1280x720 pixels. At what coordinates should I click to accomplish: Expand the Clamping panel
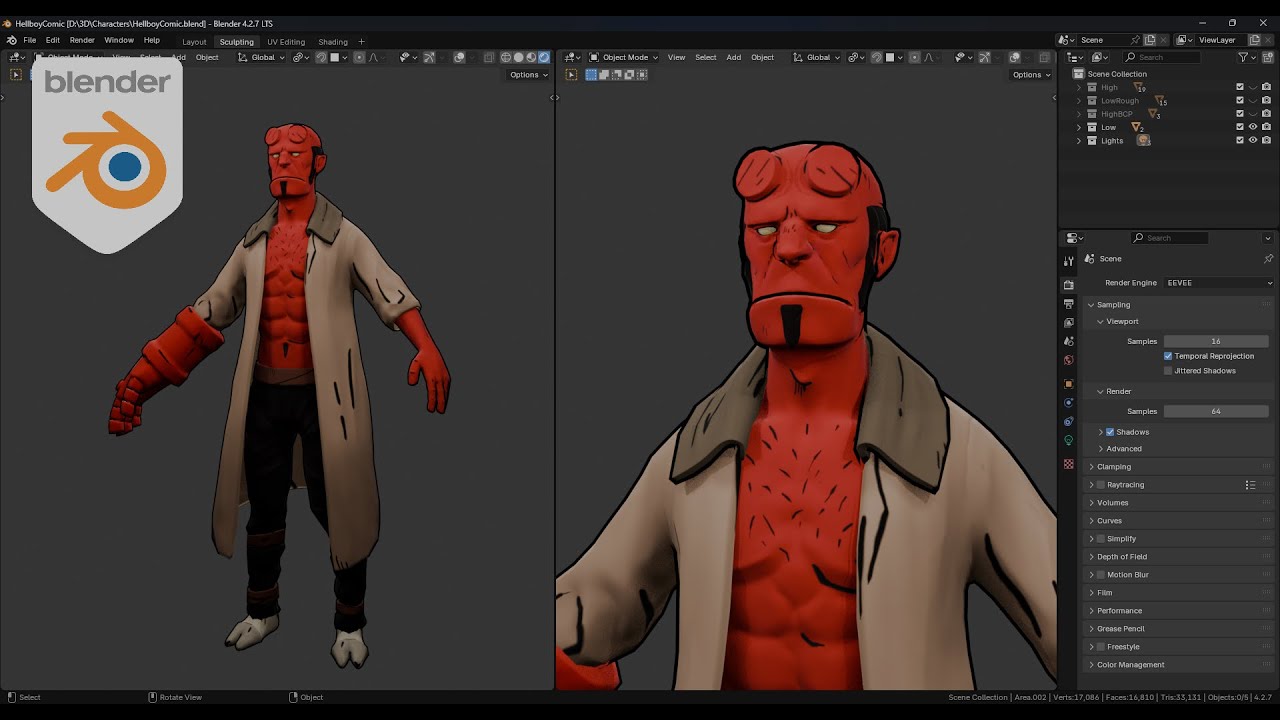point(1113,467)
